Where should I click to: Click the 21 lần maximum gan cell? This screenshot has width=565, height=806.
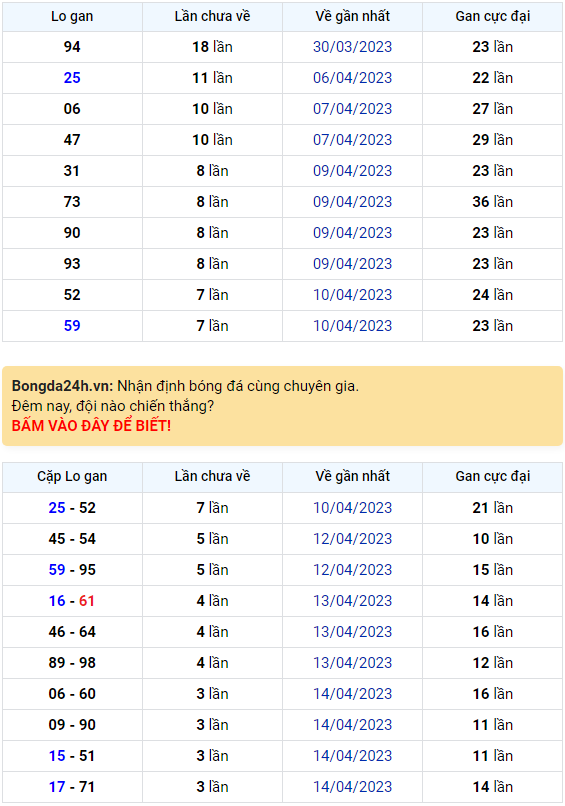(x=493, y=508)
